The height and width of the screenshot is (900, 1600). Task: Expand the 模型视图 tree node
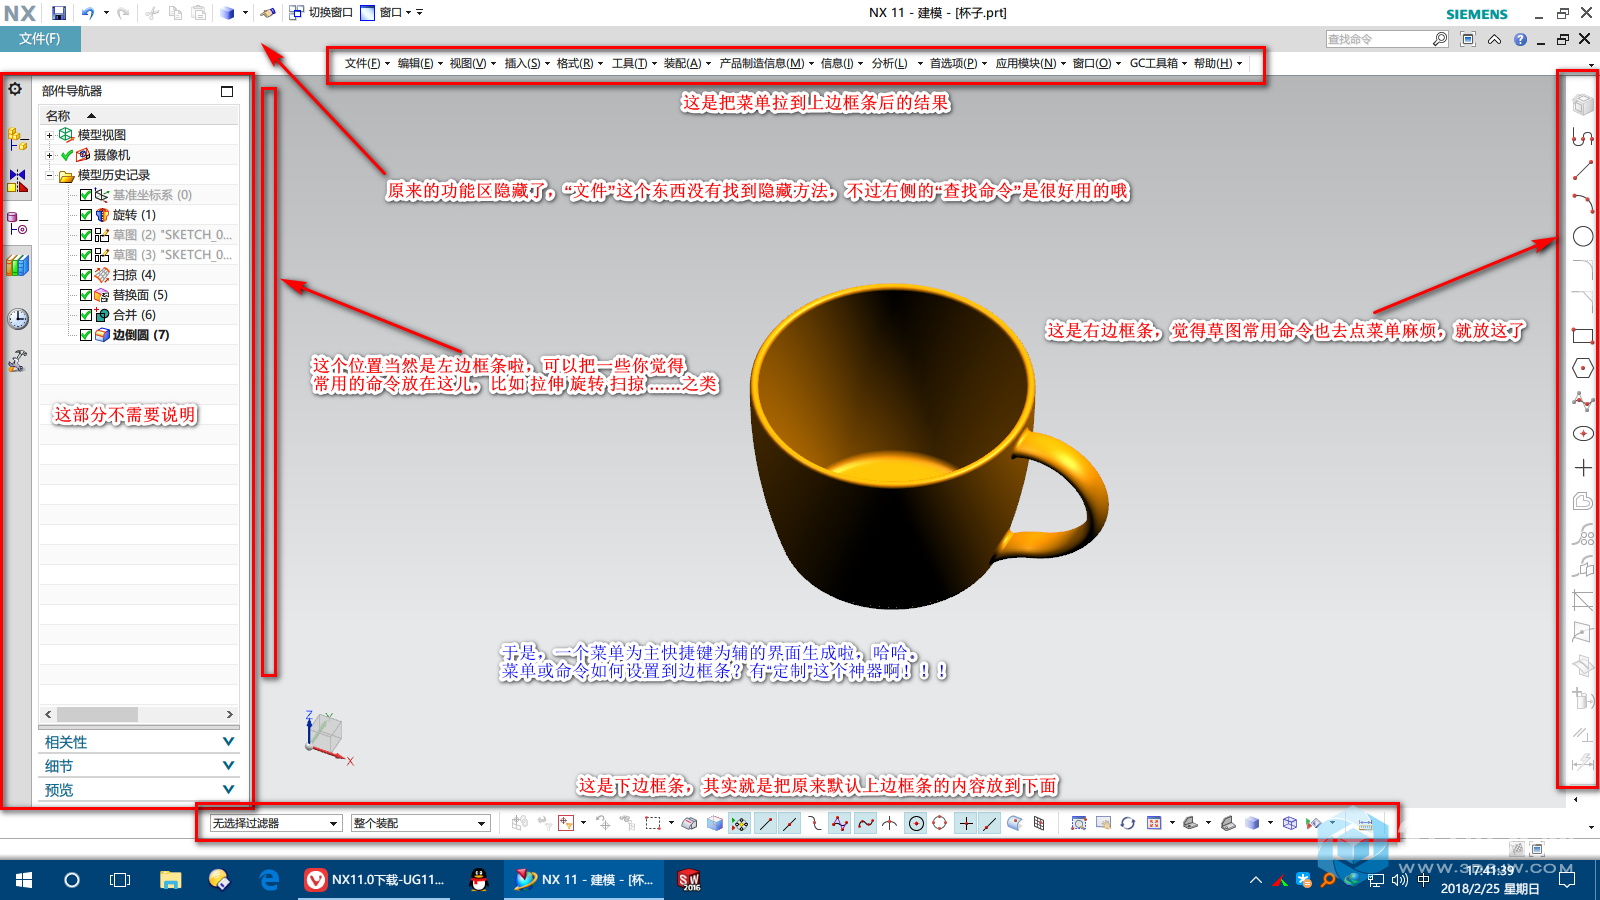(49, 135)
